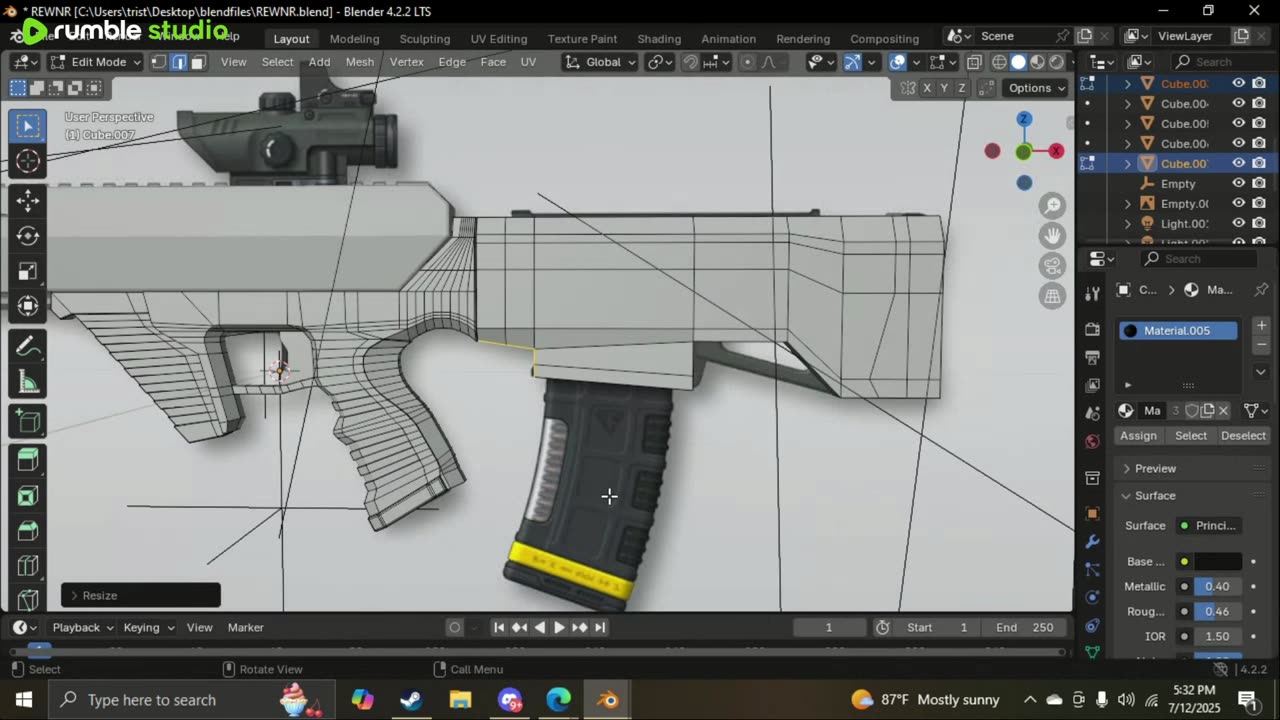
Task: Select the Scale tool in left toolbar
Action: tap(28, 272)
